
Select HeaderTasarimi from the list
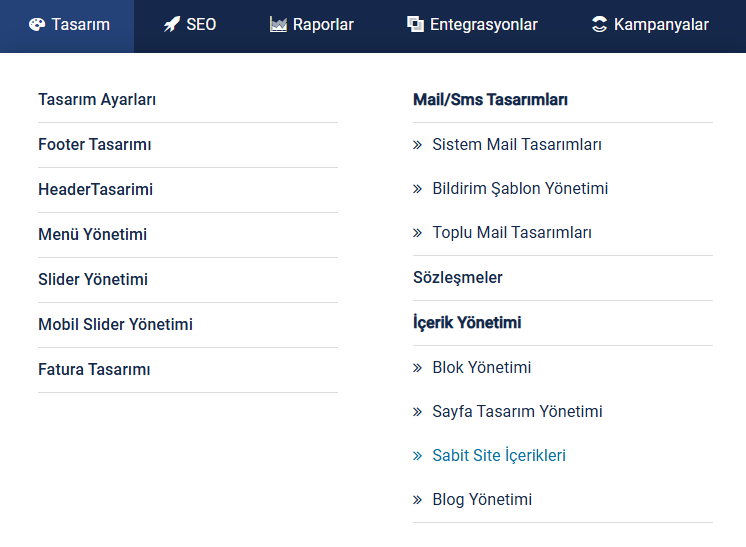point(96,189)
